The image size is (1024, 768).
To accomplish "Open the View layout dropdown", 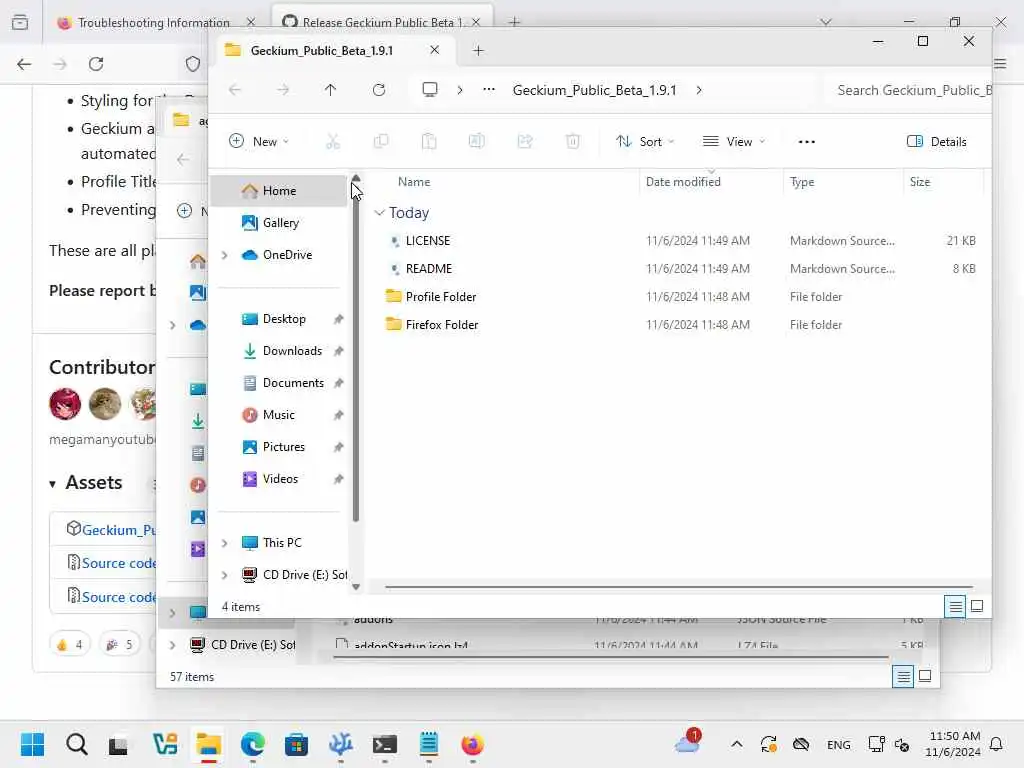I will (733, 142).
